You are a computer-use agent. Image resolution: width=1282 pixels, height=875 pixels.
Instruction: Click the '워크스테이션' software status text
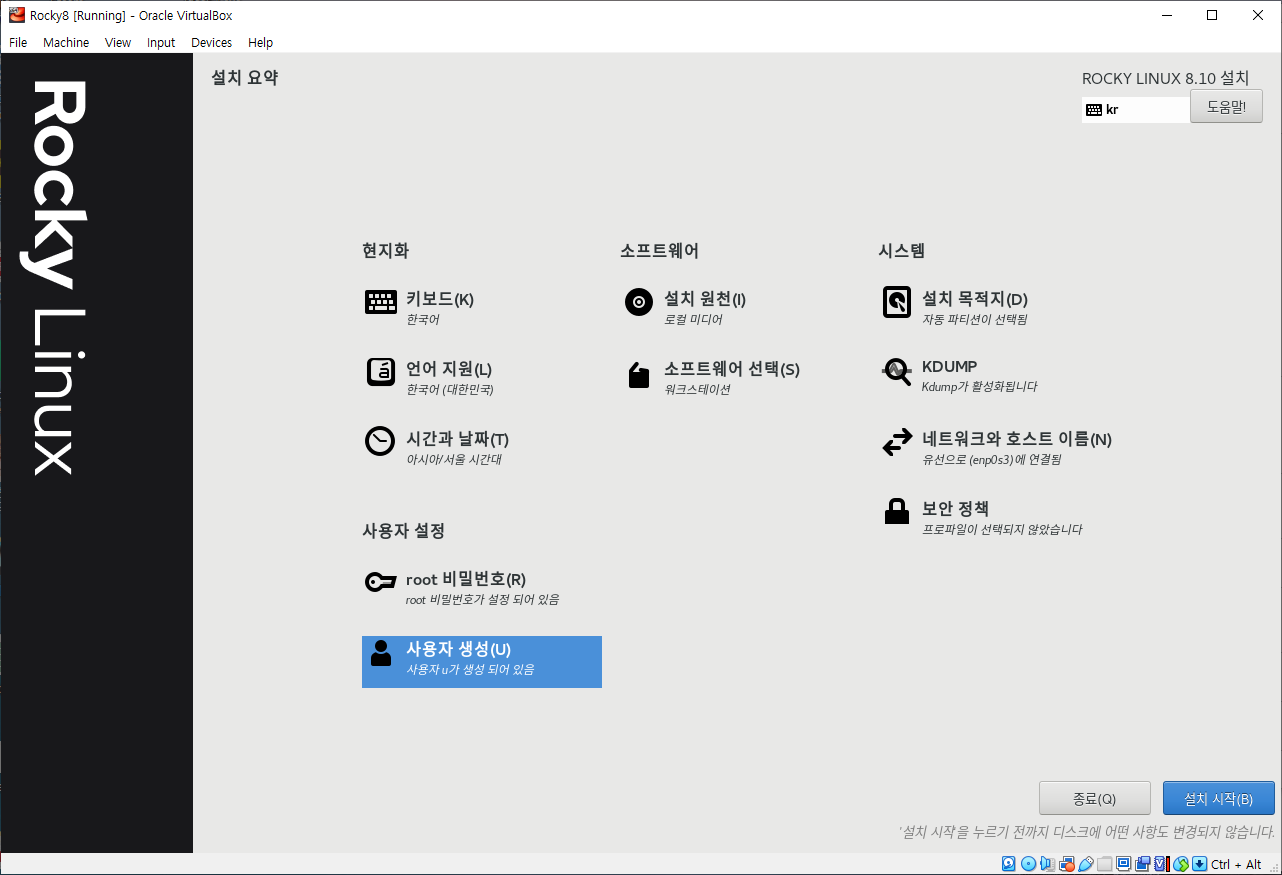point(697,390)
